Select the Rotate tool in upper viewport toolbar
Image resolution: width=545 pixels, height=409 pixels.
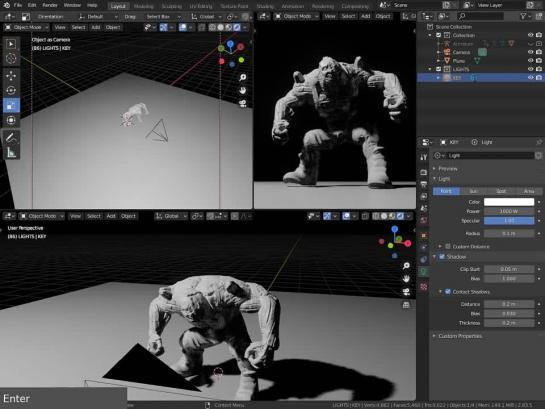click(11, 90)
